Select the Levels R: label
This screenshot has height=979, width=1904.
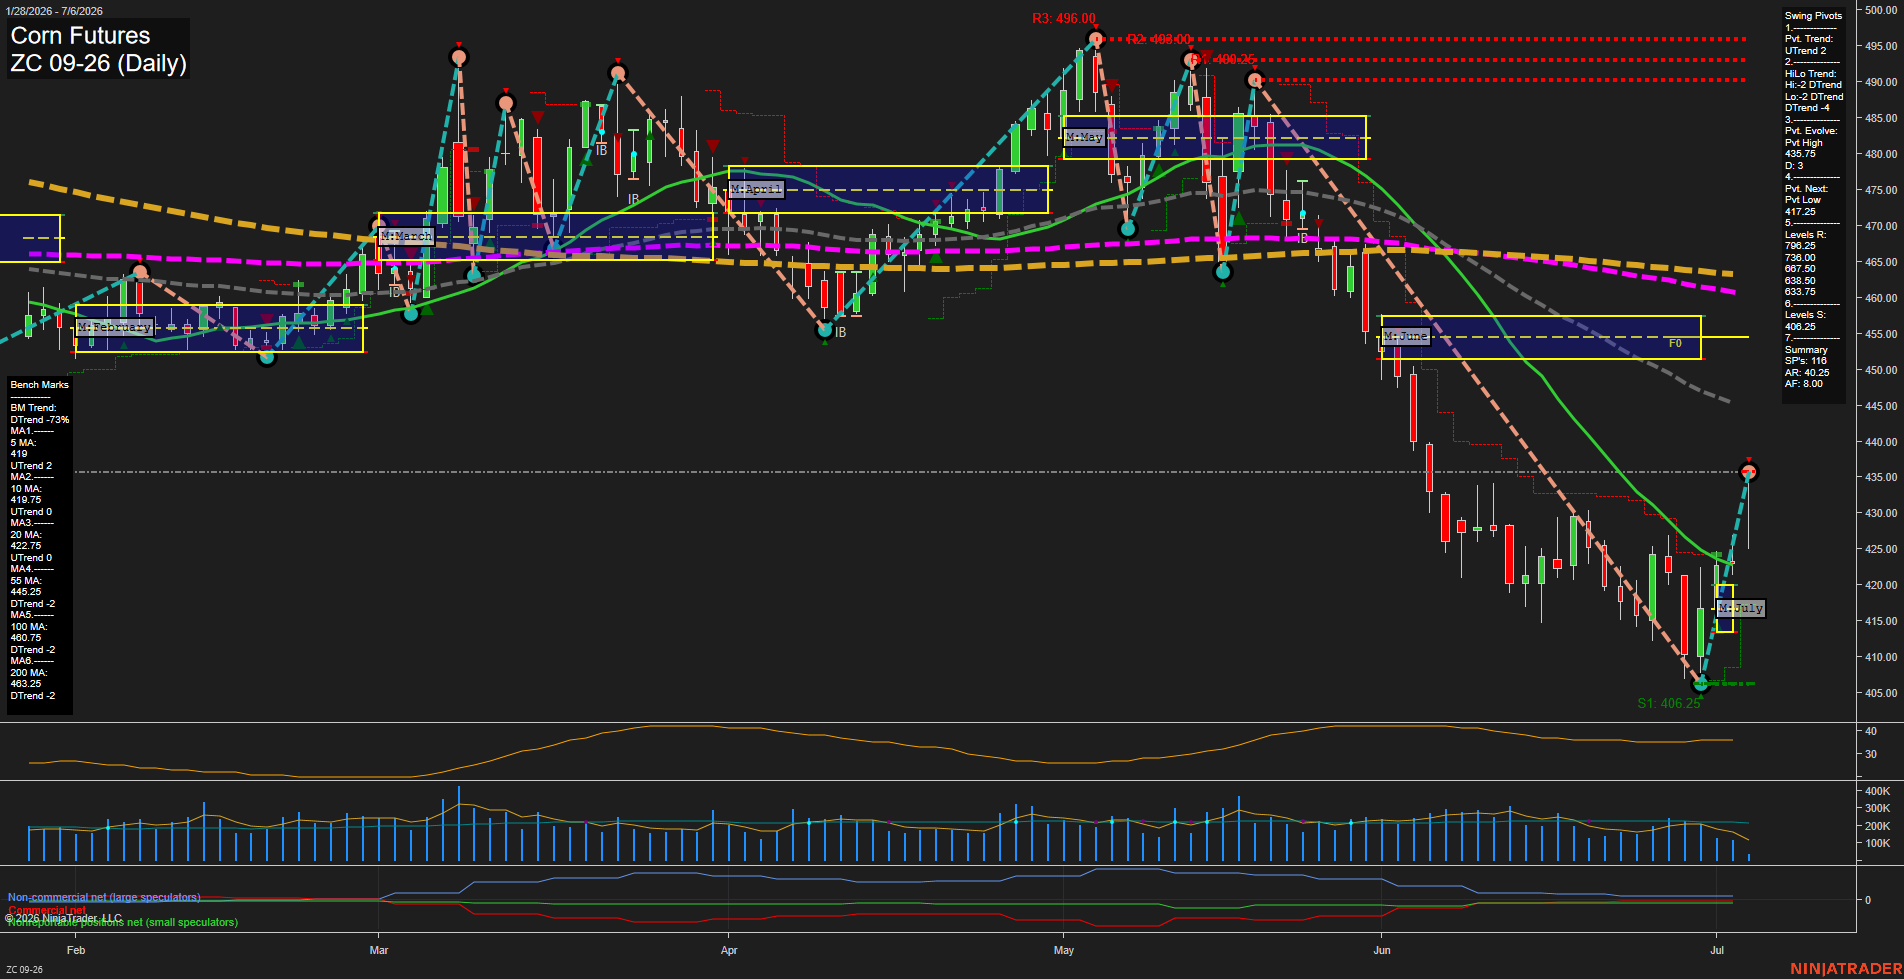tap(1805, 235)
